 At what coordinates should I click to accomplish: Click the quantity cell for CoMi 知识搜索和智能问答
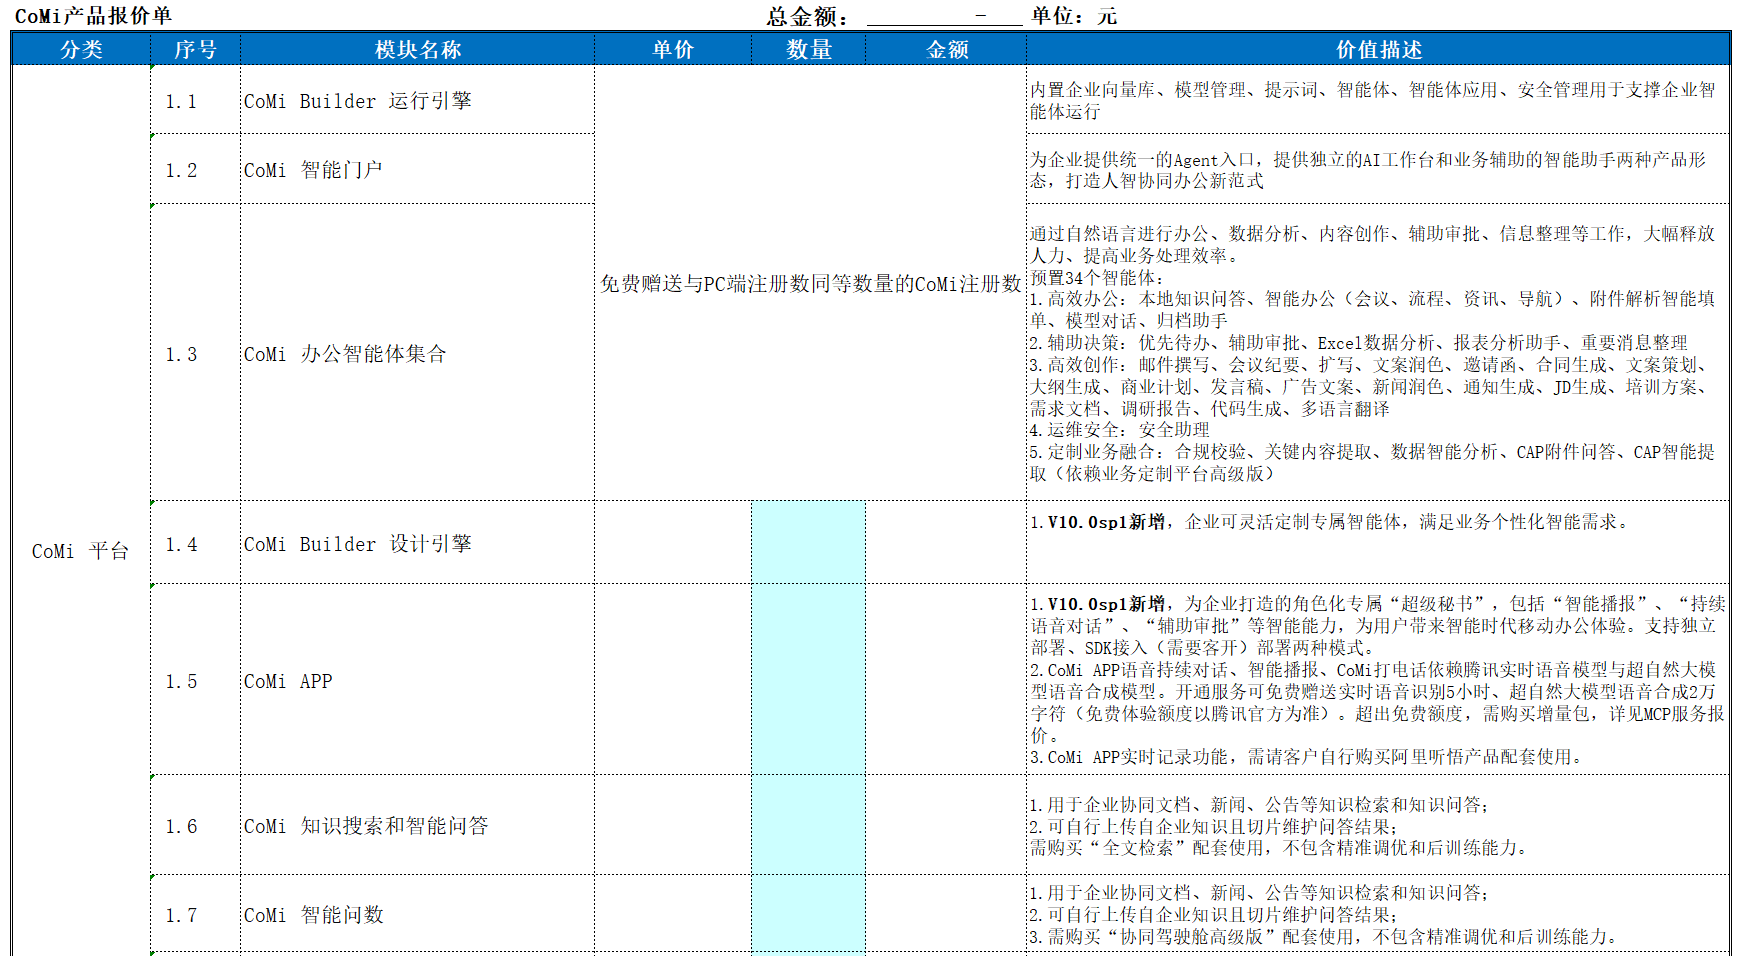pyautogui.click(x=808, y=826)
